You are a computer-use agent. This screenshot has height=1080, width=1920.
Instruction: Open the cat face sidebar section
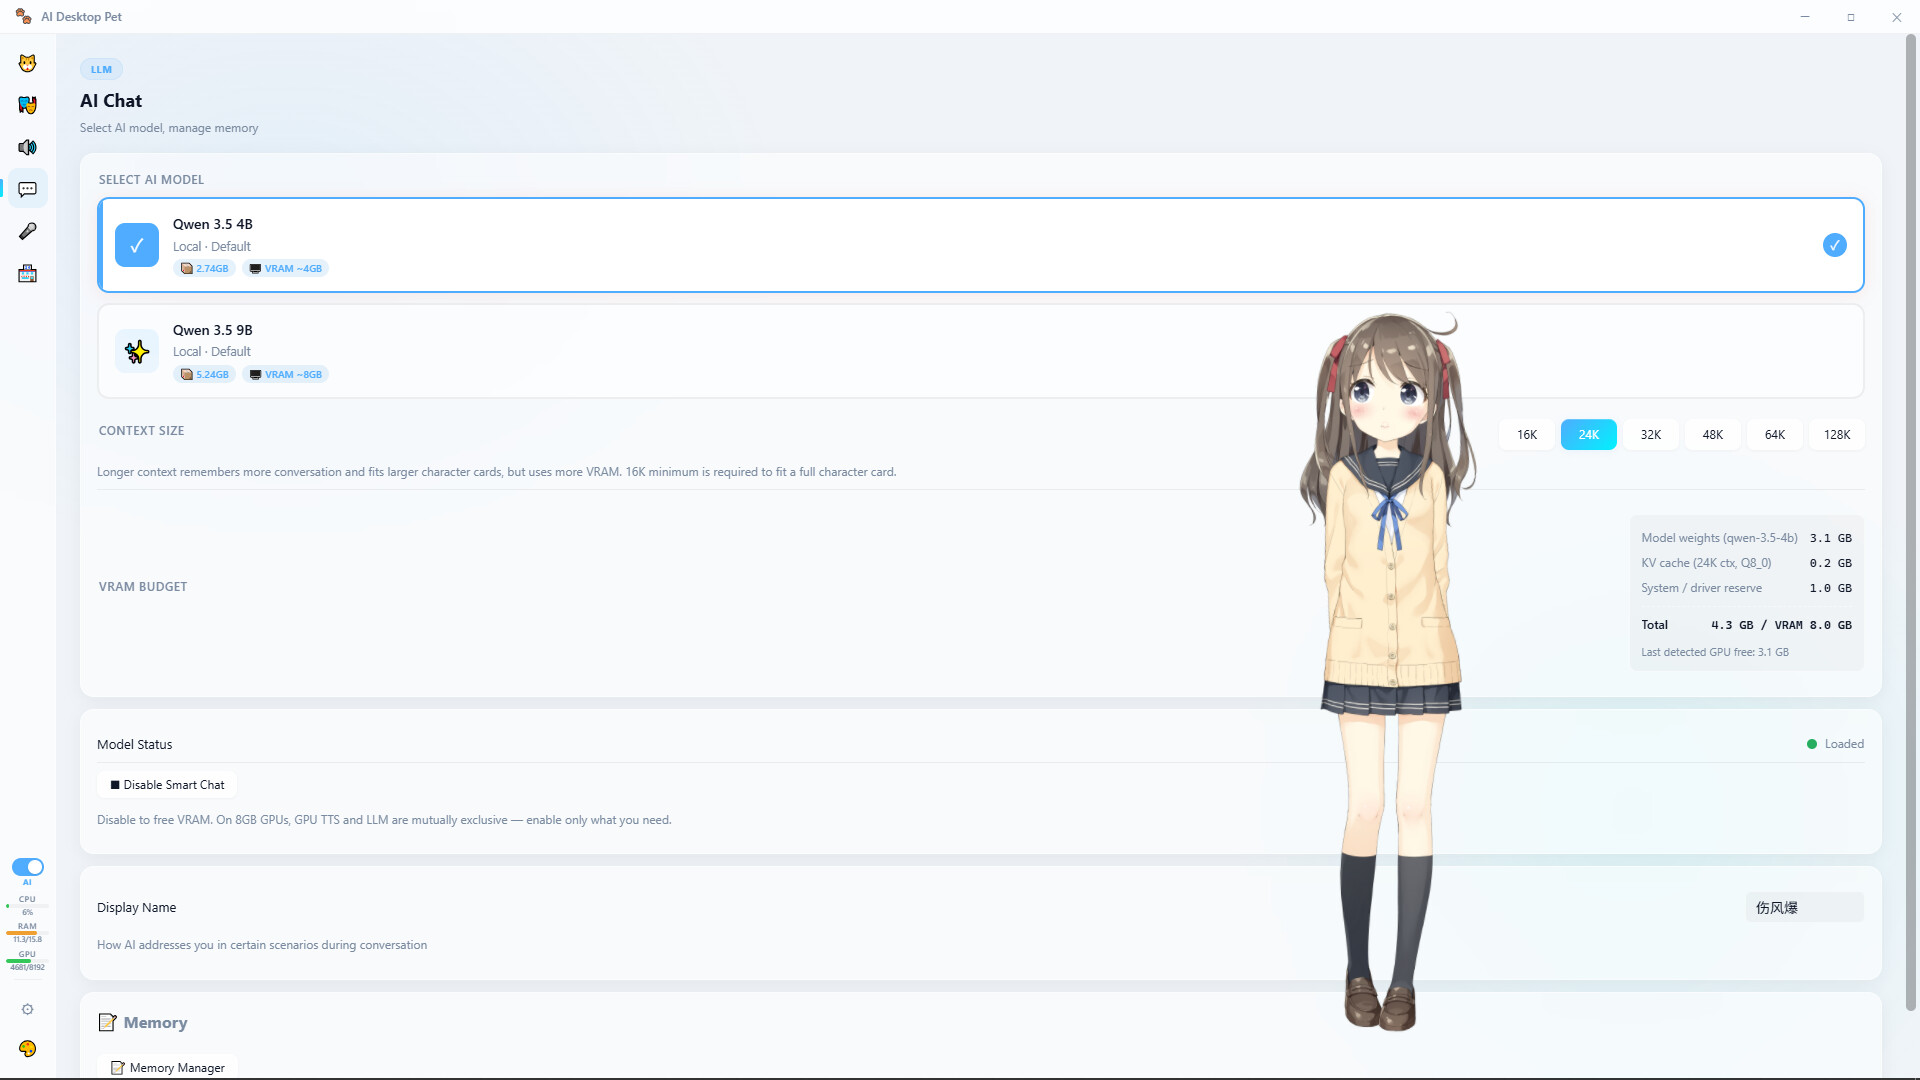point(27,63)
